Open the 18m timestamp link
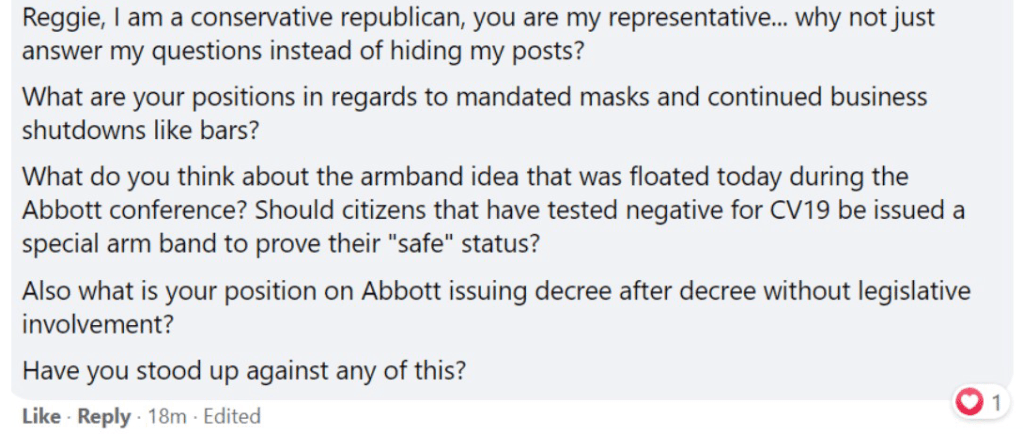This screenshot has height=434, width=1023. pos(167,416)
